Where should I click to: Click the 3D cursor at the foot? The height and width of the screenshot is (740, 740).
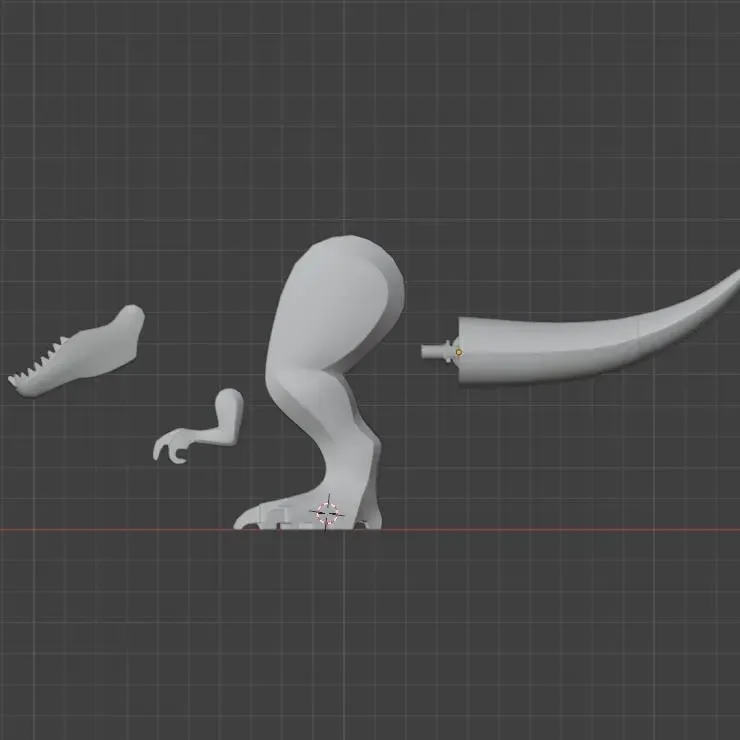tap(327, 513)
